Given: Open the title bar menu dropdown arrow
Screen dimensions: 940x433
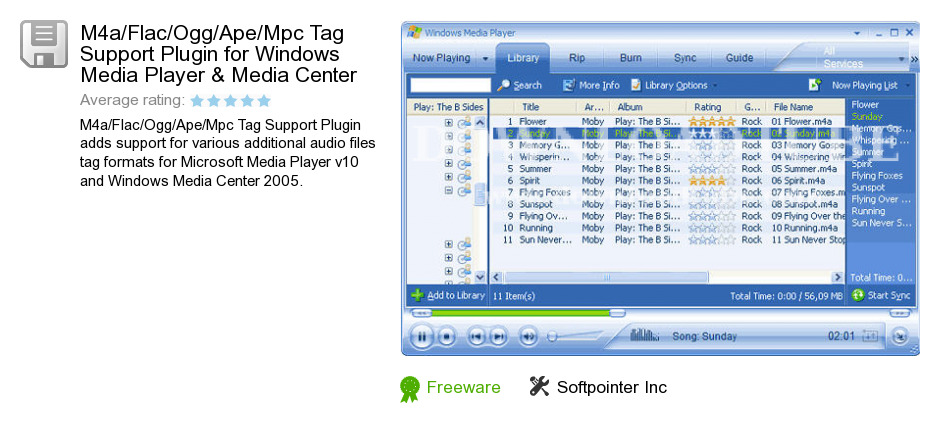Looking at the screenshot, I should click(858, 33).
